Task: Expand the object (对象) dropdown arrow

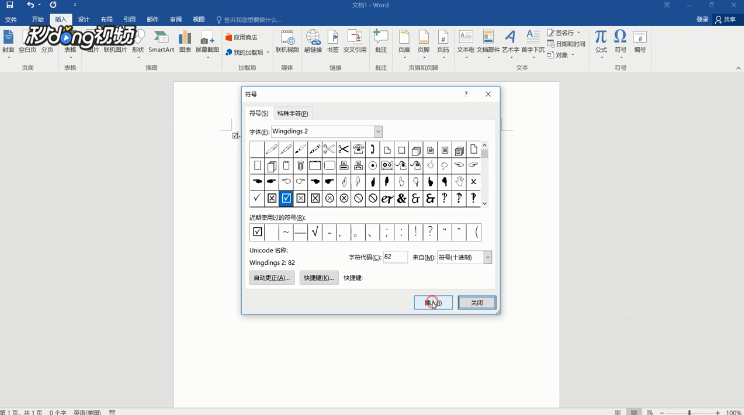Action: (573, 55)
